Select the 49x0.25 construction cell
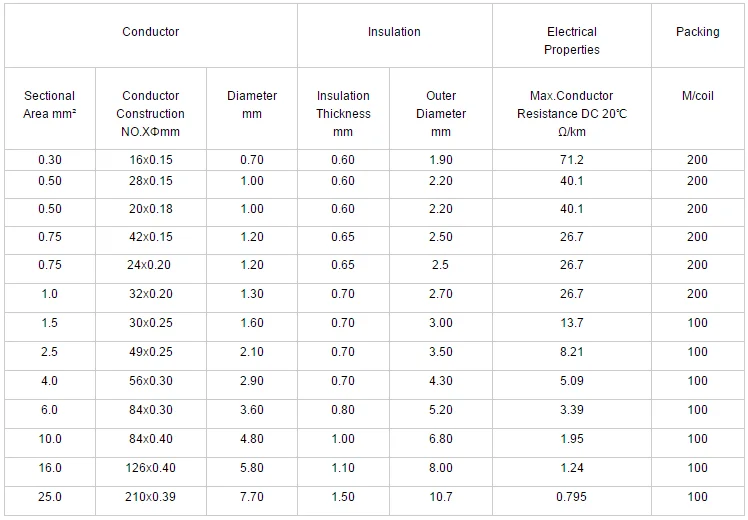Image resolution: width=748 pixels, height=520 pixels. (x=151, y=352)
